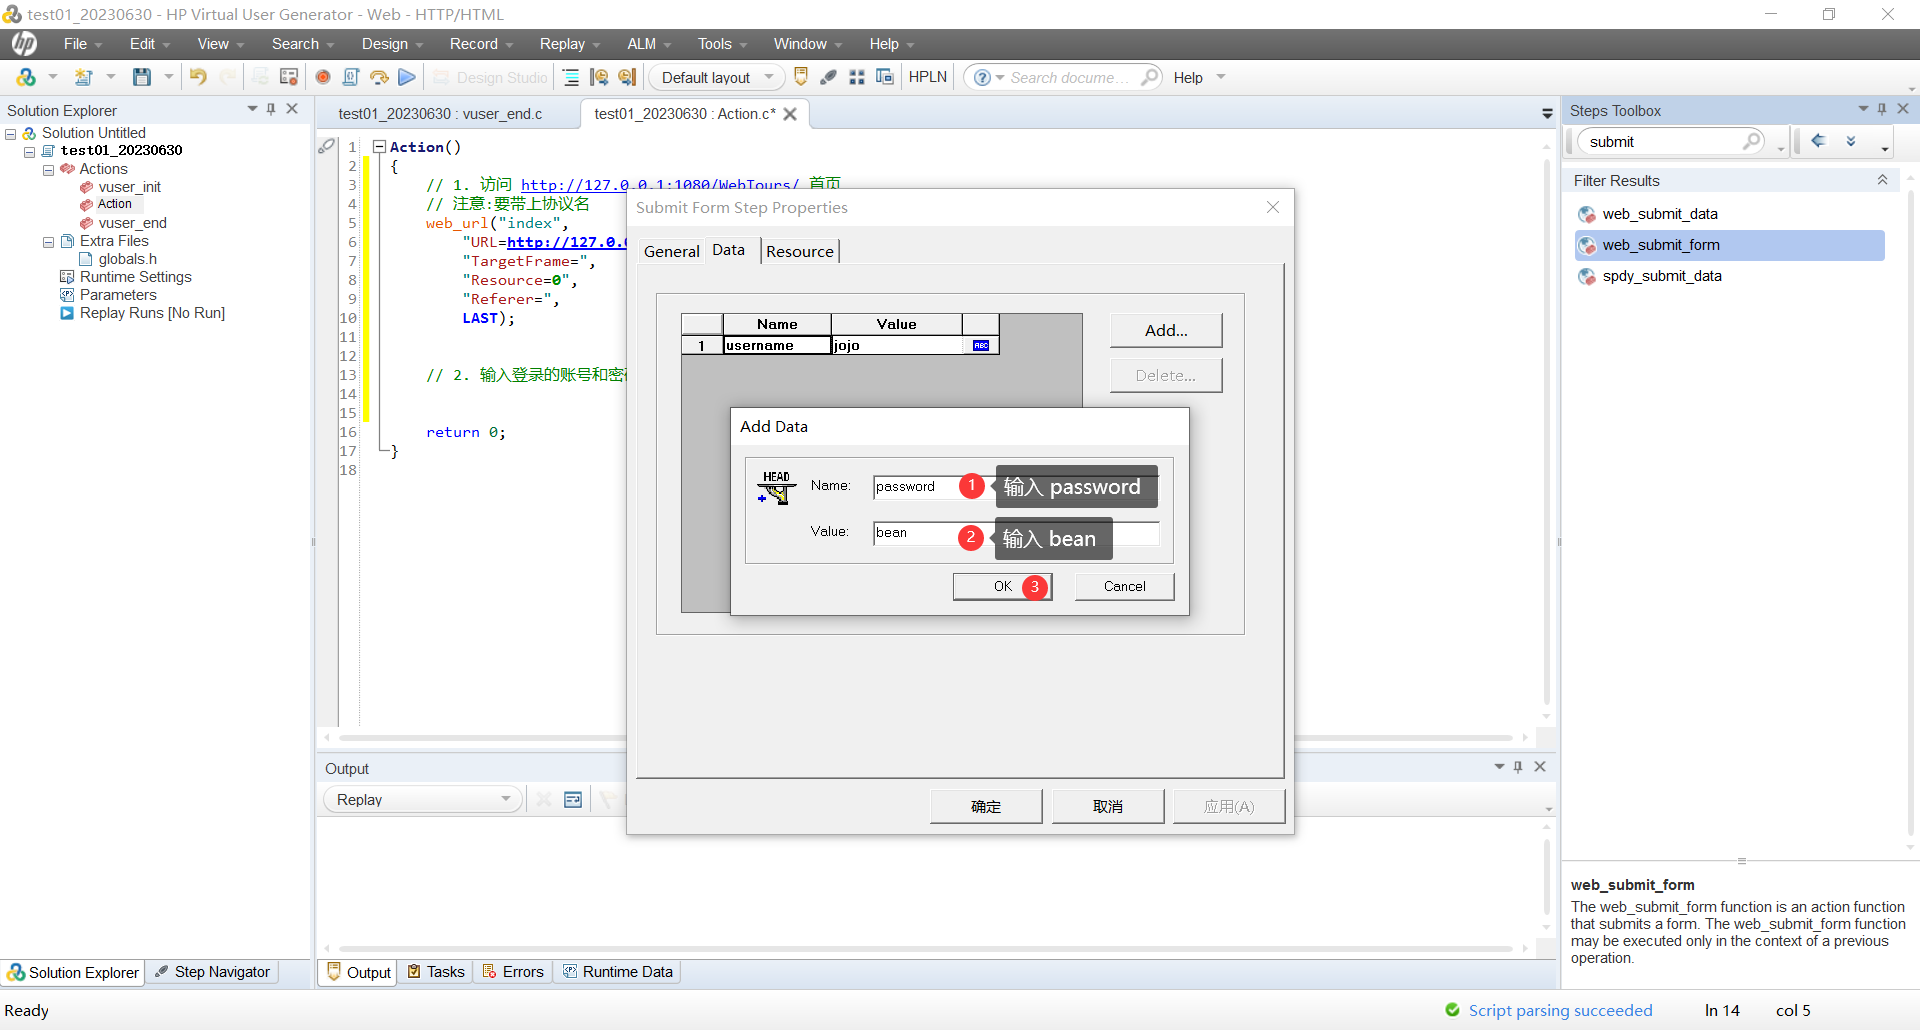Click the Step Navigator list icon
This screenshot has height=1030, width=1920.
571,77
